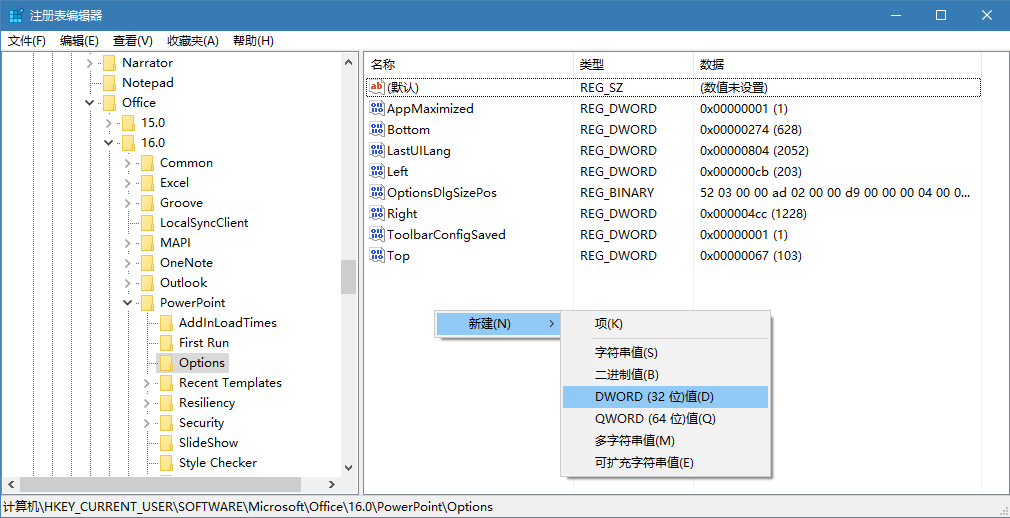
Task: Click the Office folder icon
Action: coord(109,102)
